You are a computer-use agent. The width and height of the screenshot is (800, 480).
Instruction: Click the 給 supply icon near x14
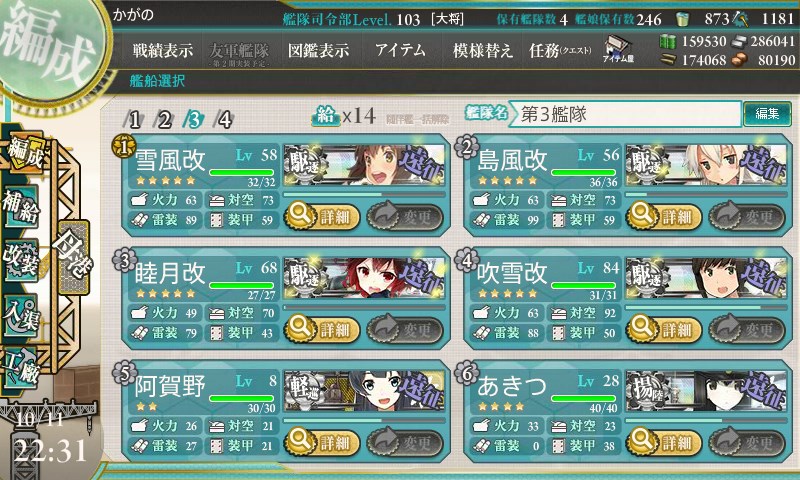click(x=326, y=116)
